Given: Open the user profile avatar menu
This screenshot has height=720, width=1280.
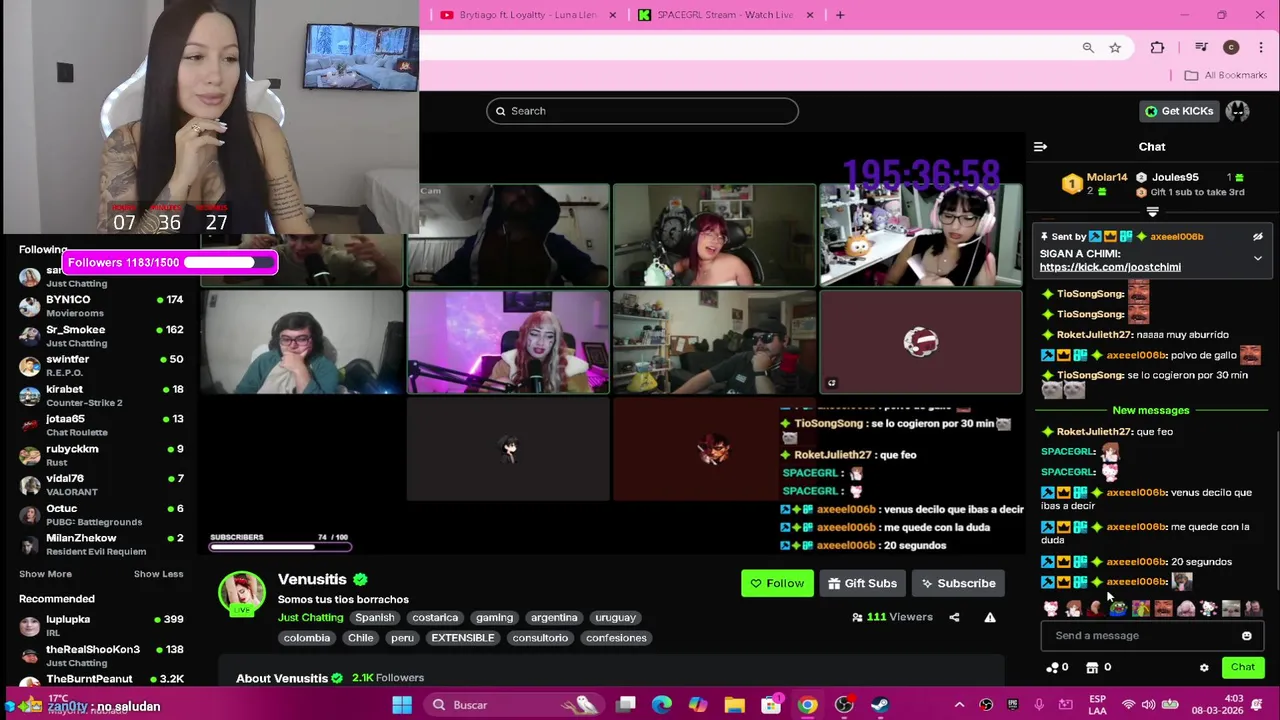Looking at the screenshot, I should click(x=1238, y=111).
